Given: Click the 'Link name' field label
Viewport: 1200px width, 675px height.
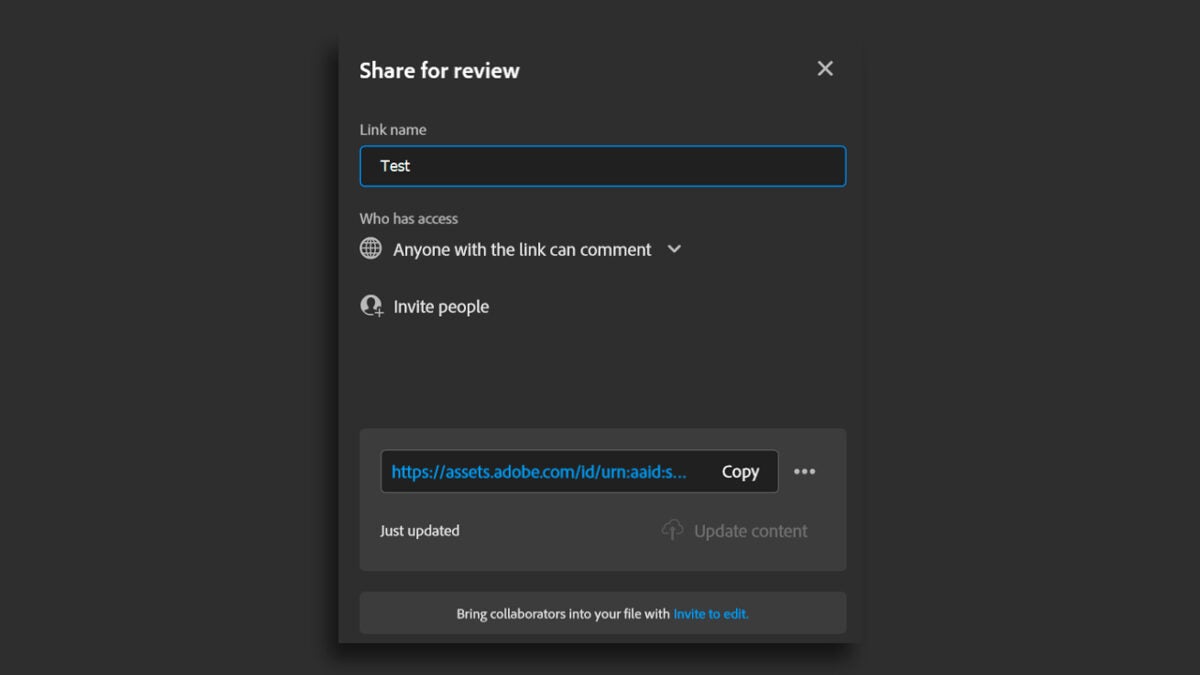Looking at the screenshot, I should pos(393,130).
